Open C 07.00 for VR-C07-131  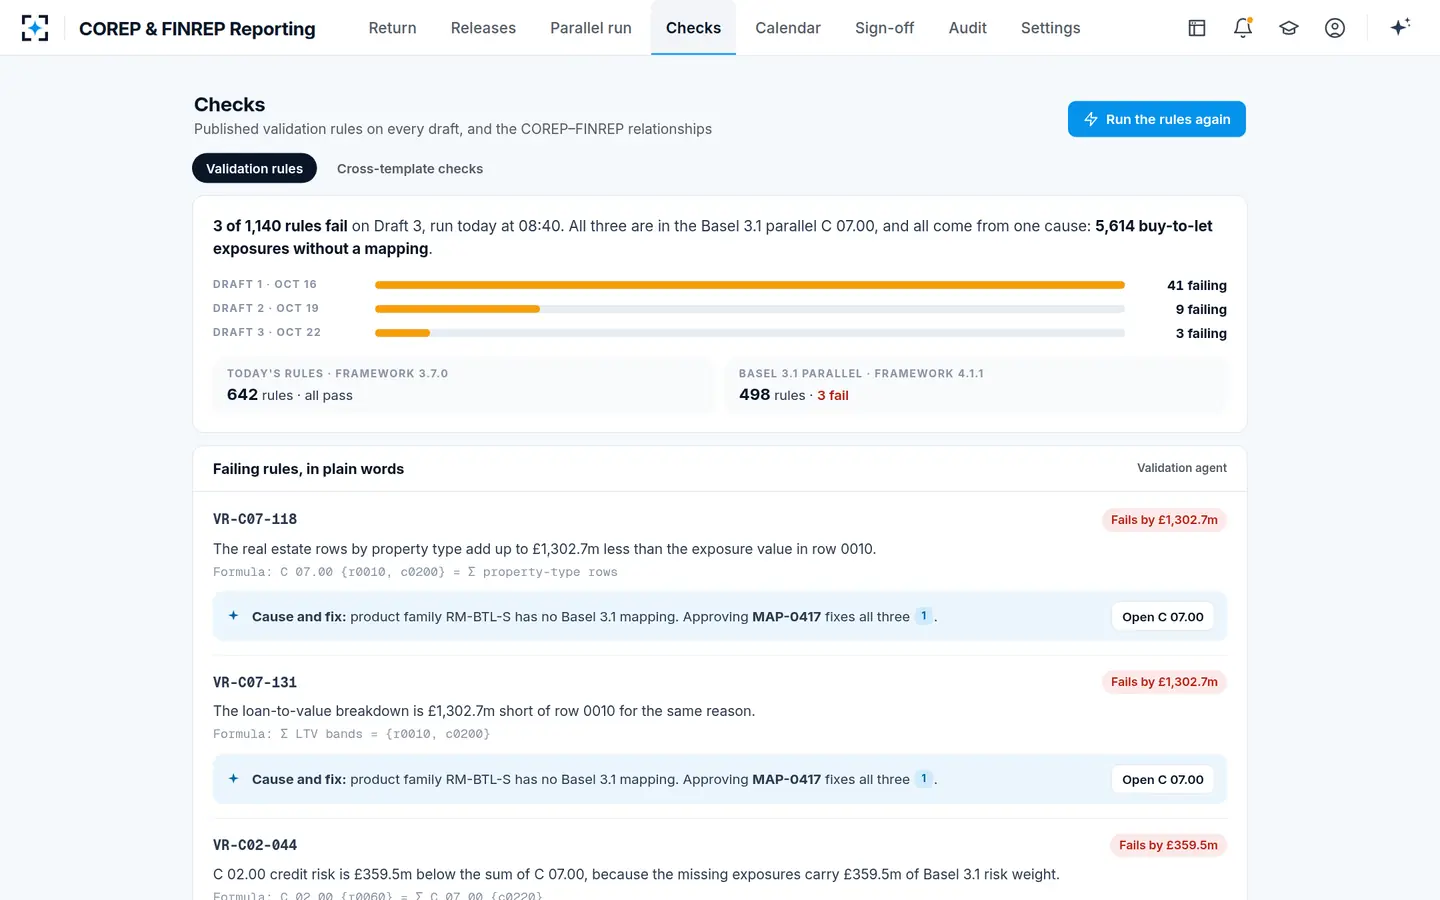pos(1162,779)
